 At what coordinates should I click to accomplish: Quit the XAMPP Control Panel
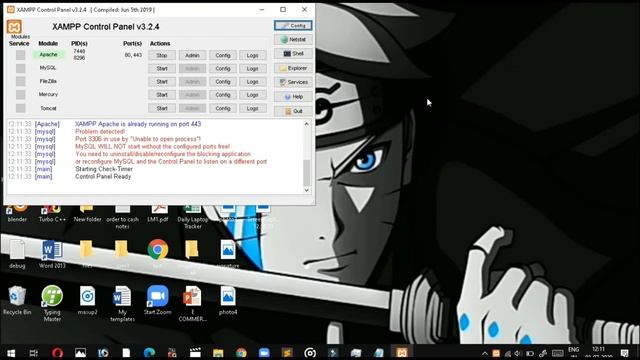pyautogui.click(x=293, y=111)
